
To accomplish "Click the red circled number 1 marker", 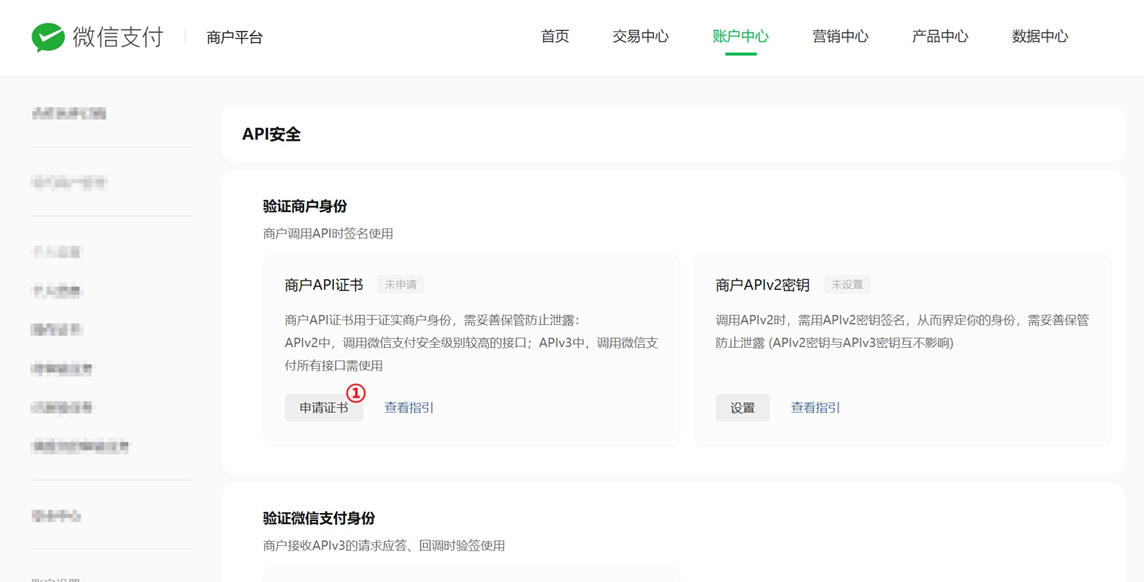I will [355, 392].
